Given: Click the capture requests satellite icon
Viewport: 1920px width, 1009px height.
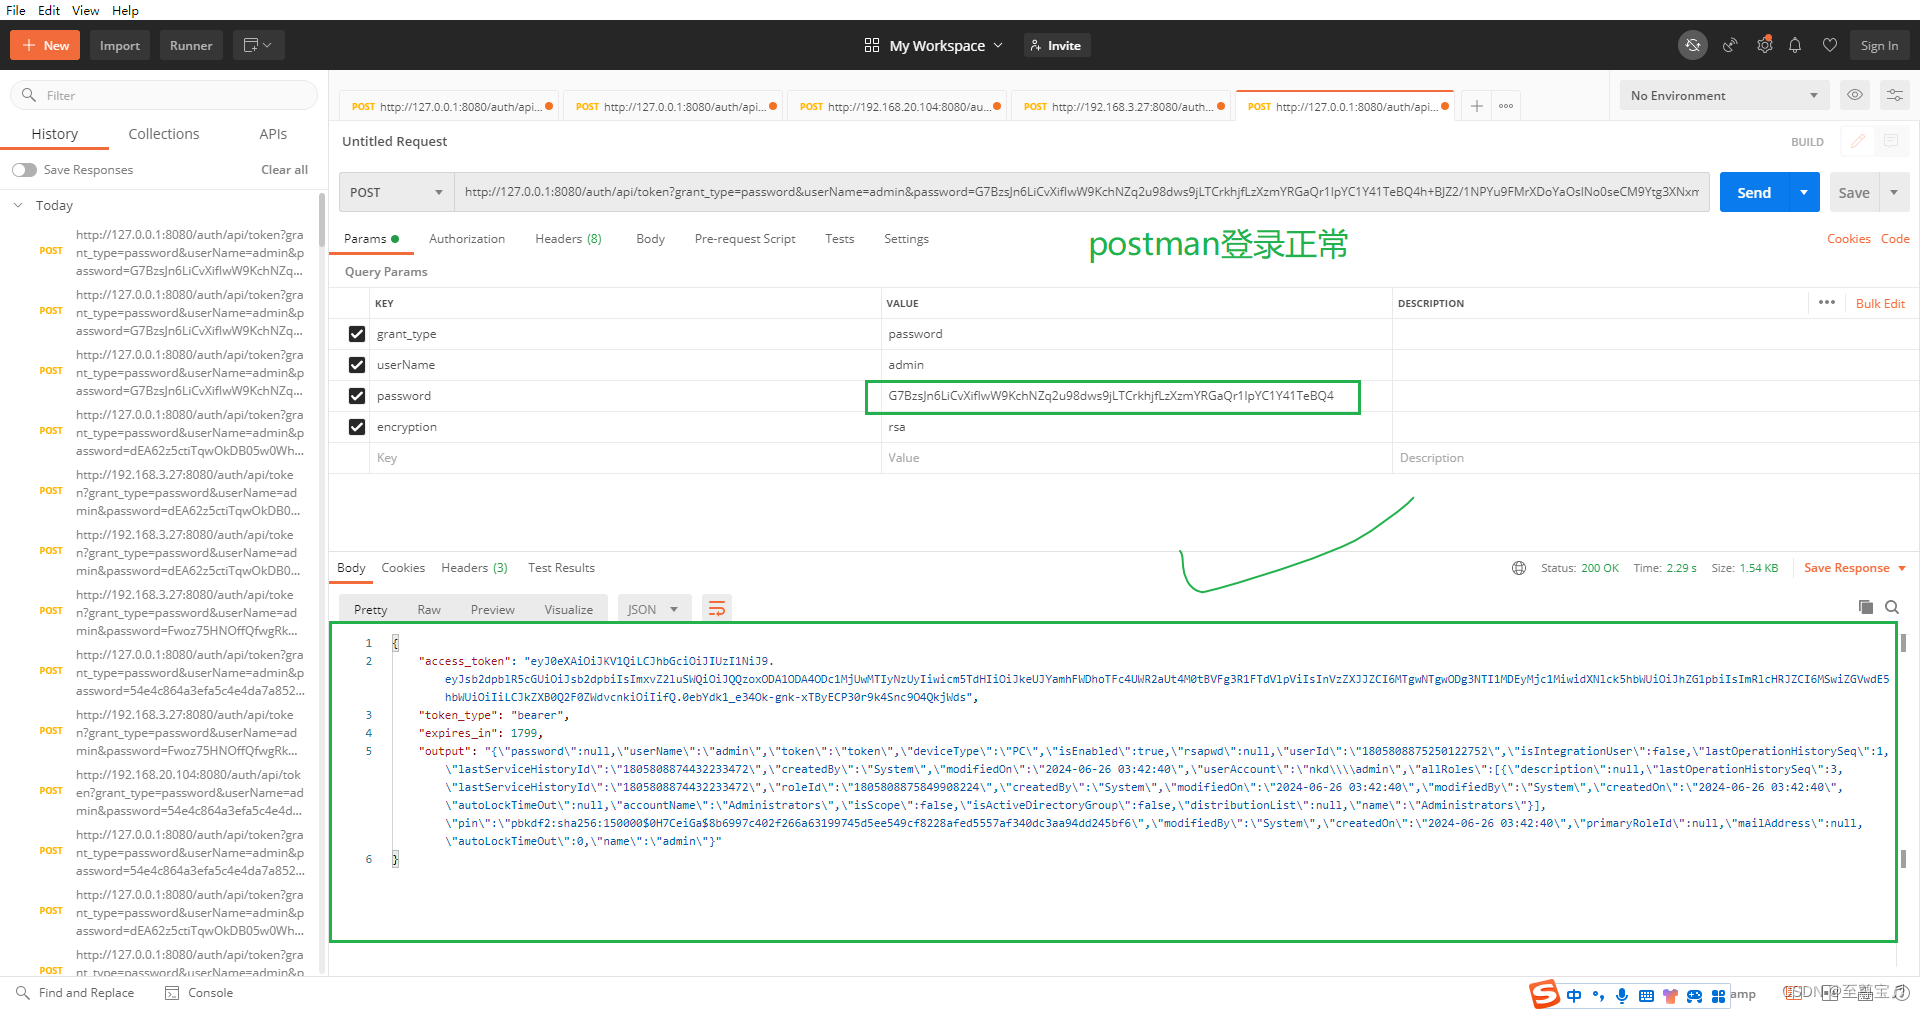Looking at the screenshot, I should tap(1729, 44).
